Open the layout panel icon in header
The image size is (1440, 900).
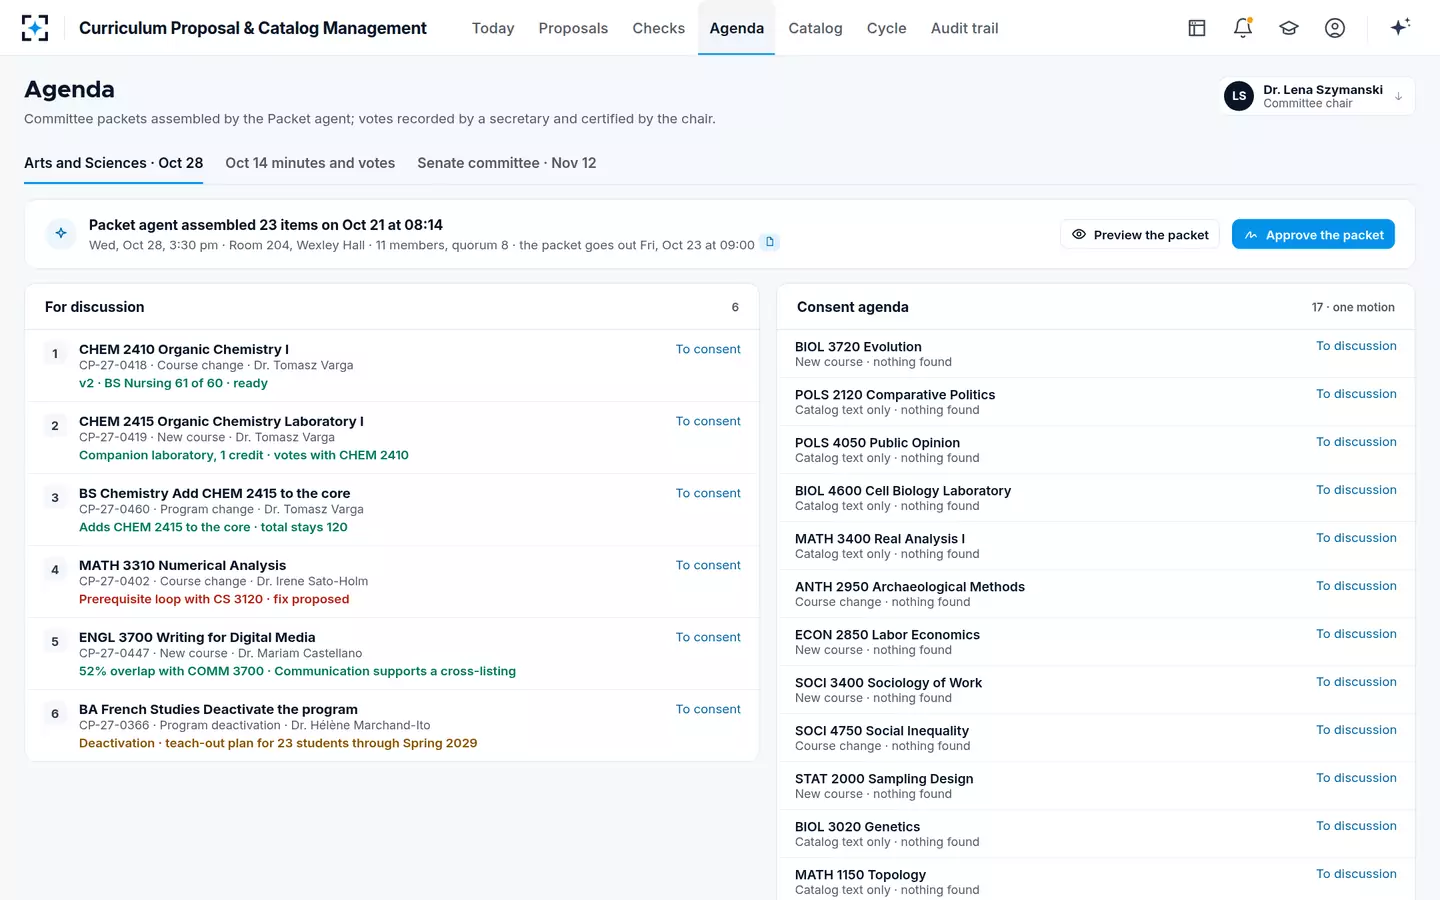click(1197, 28)
